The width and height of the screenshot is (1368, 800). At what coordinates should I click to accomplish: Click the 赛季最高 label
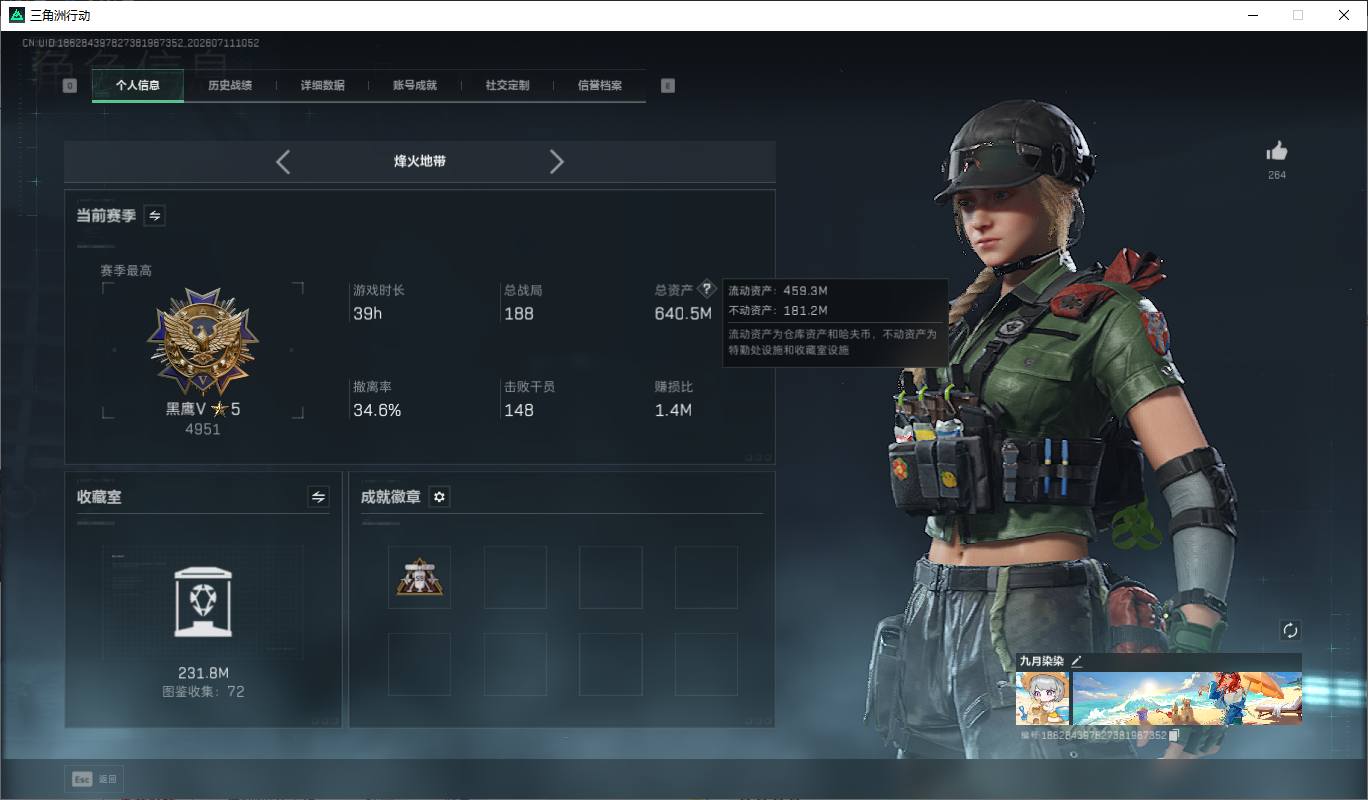126,271
